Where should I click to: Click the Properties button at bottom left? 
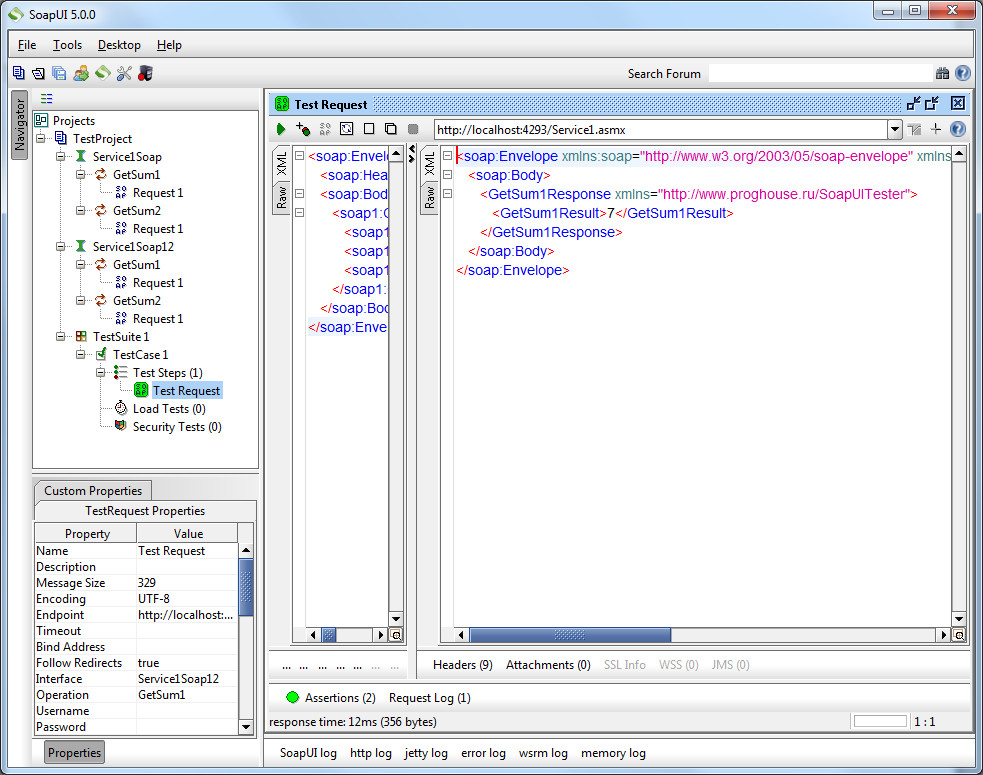pyautogui.click(x=74, y=752)
